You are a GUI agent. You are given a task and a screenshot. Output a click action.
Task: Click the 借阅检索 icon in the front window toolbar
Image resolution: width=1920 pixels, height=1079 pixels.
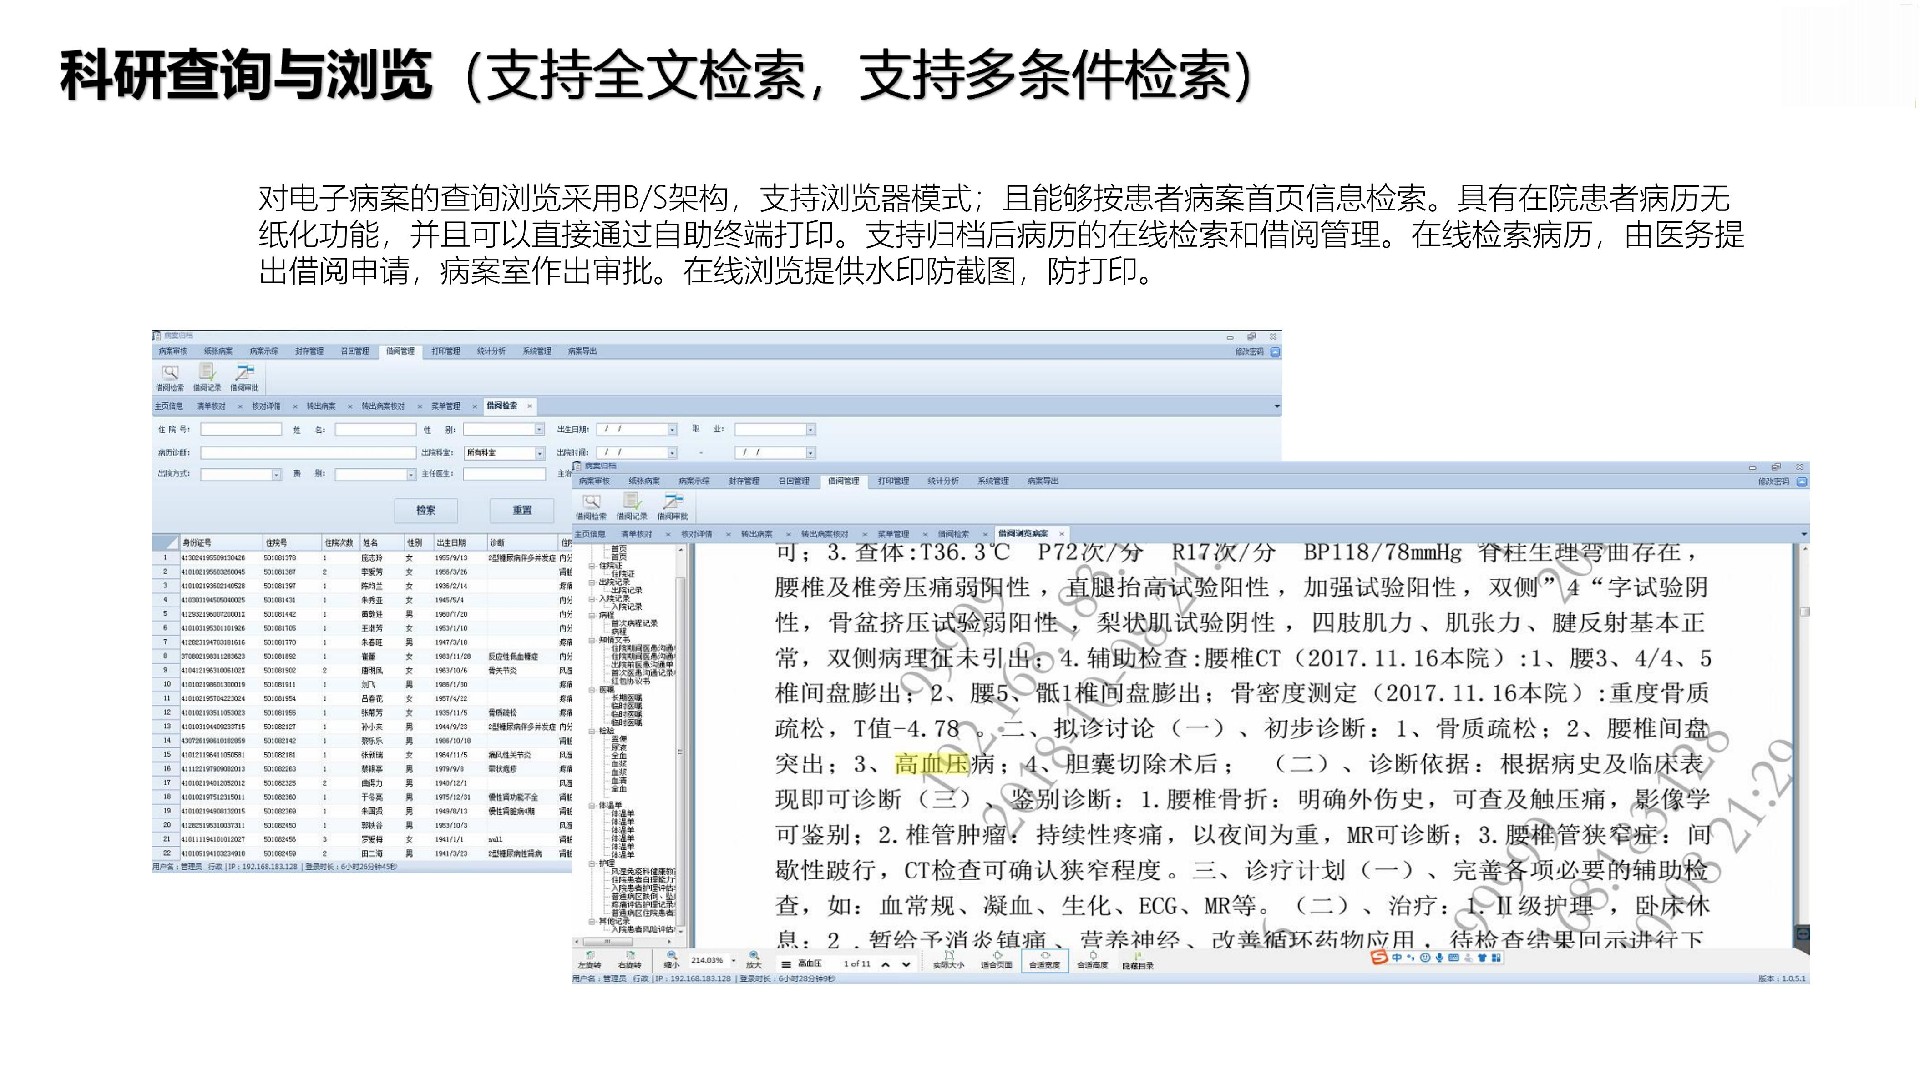tap(591, 504)
